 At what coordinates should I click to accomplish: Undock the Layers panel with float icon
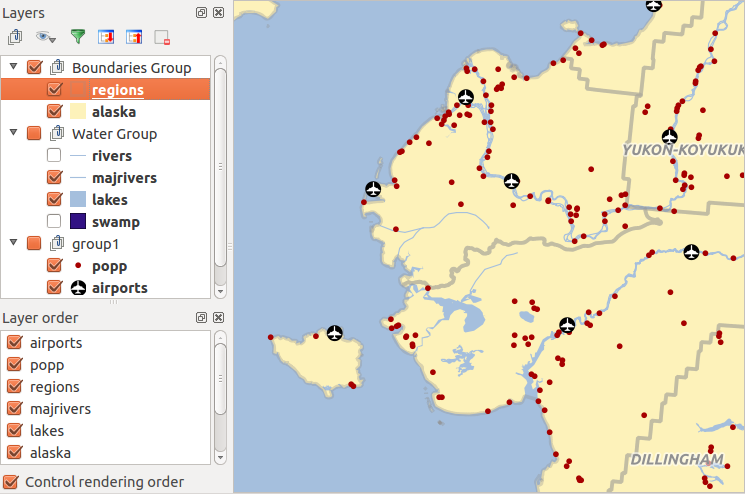[x=202, y=12]
